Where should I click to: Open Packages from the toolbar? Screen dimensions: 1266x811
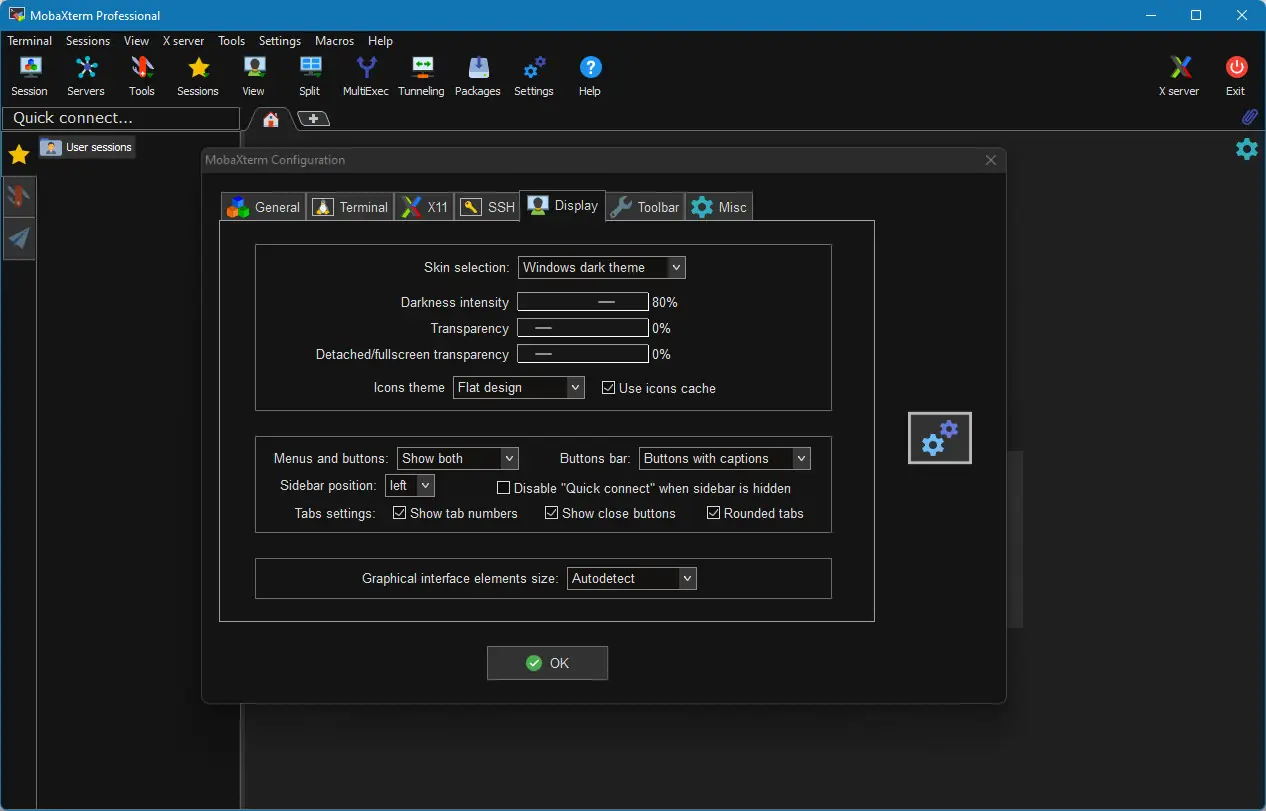(x=478, y=76)
